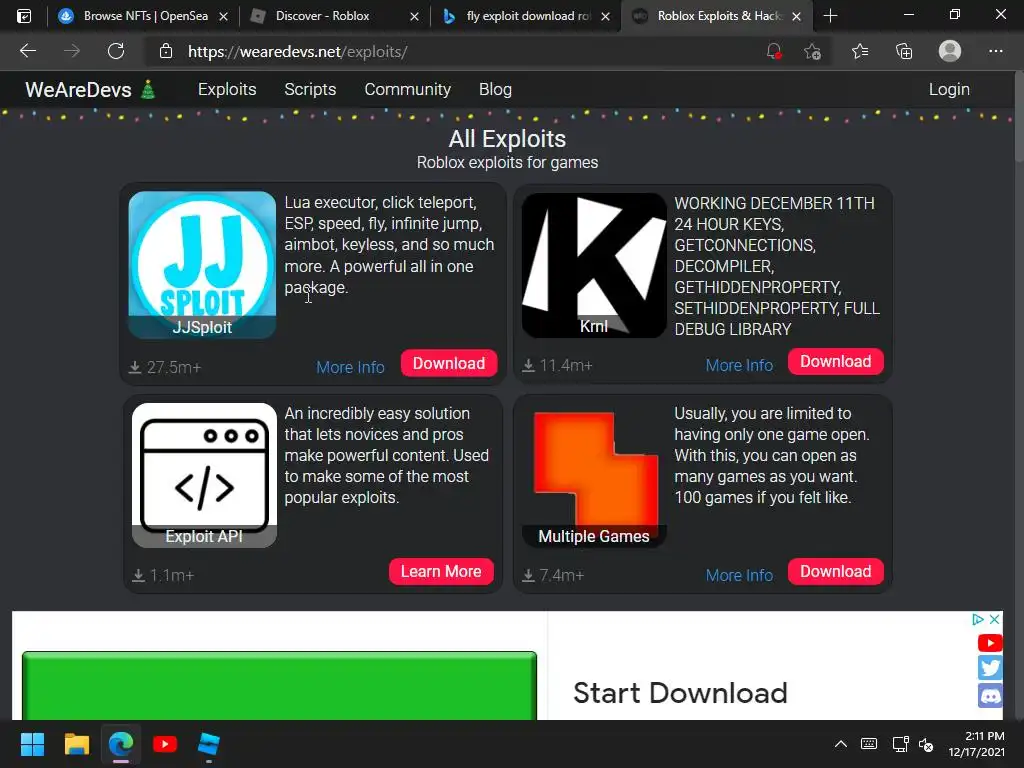Open Roblox app in taskbar
The width and height of the screenshot is (1024, 768).
point(209,744)
